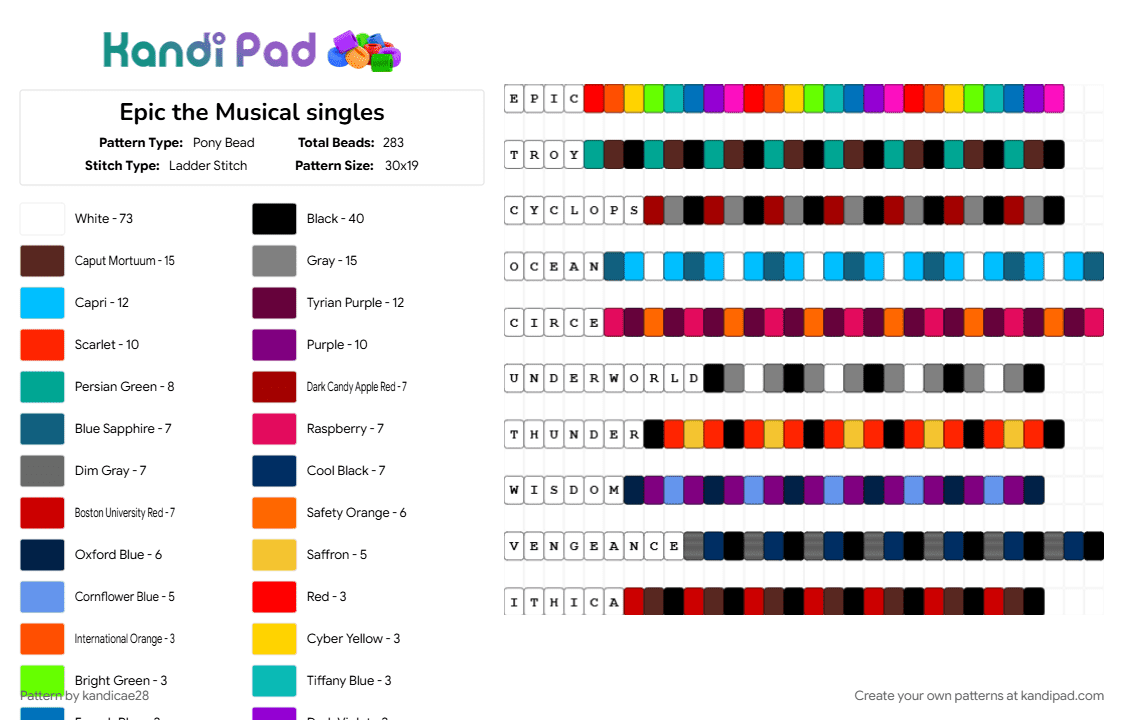Click the label White - 73

[104, 219]
